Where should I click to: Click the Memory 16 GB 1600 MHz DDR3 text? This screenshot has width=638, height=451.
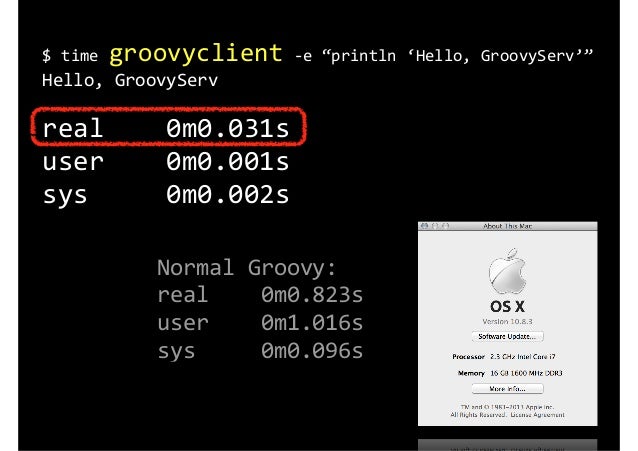coord(510,373)
